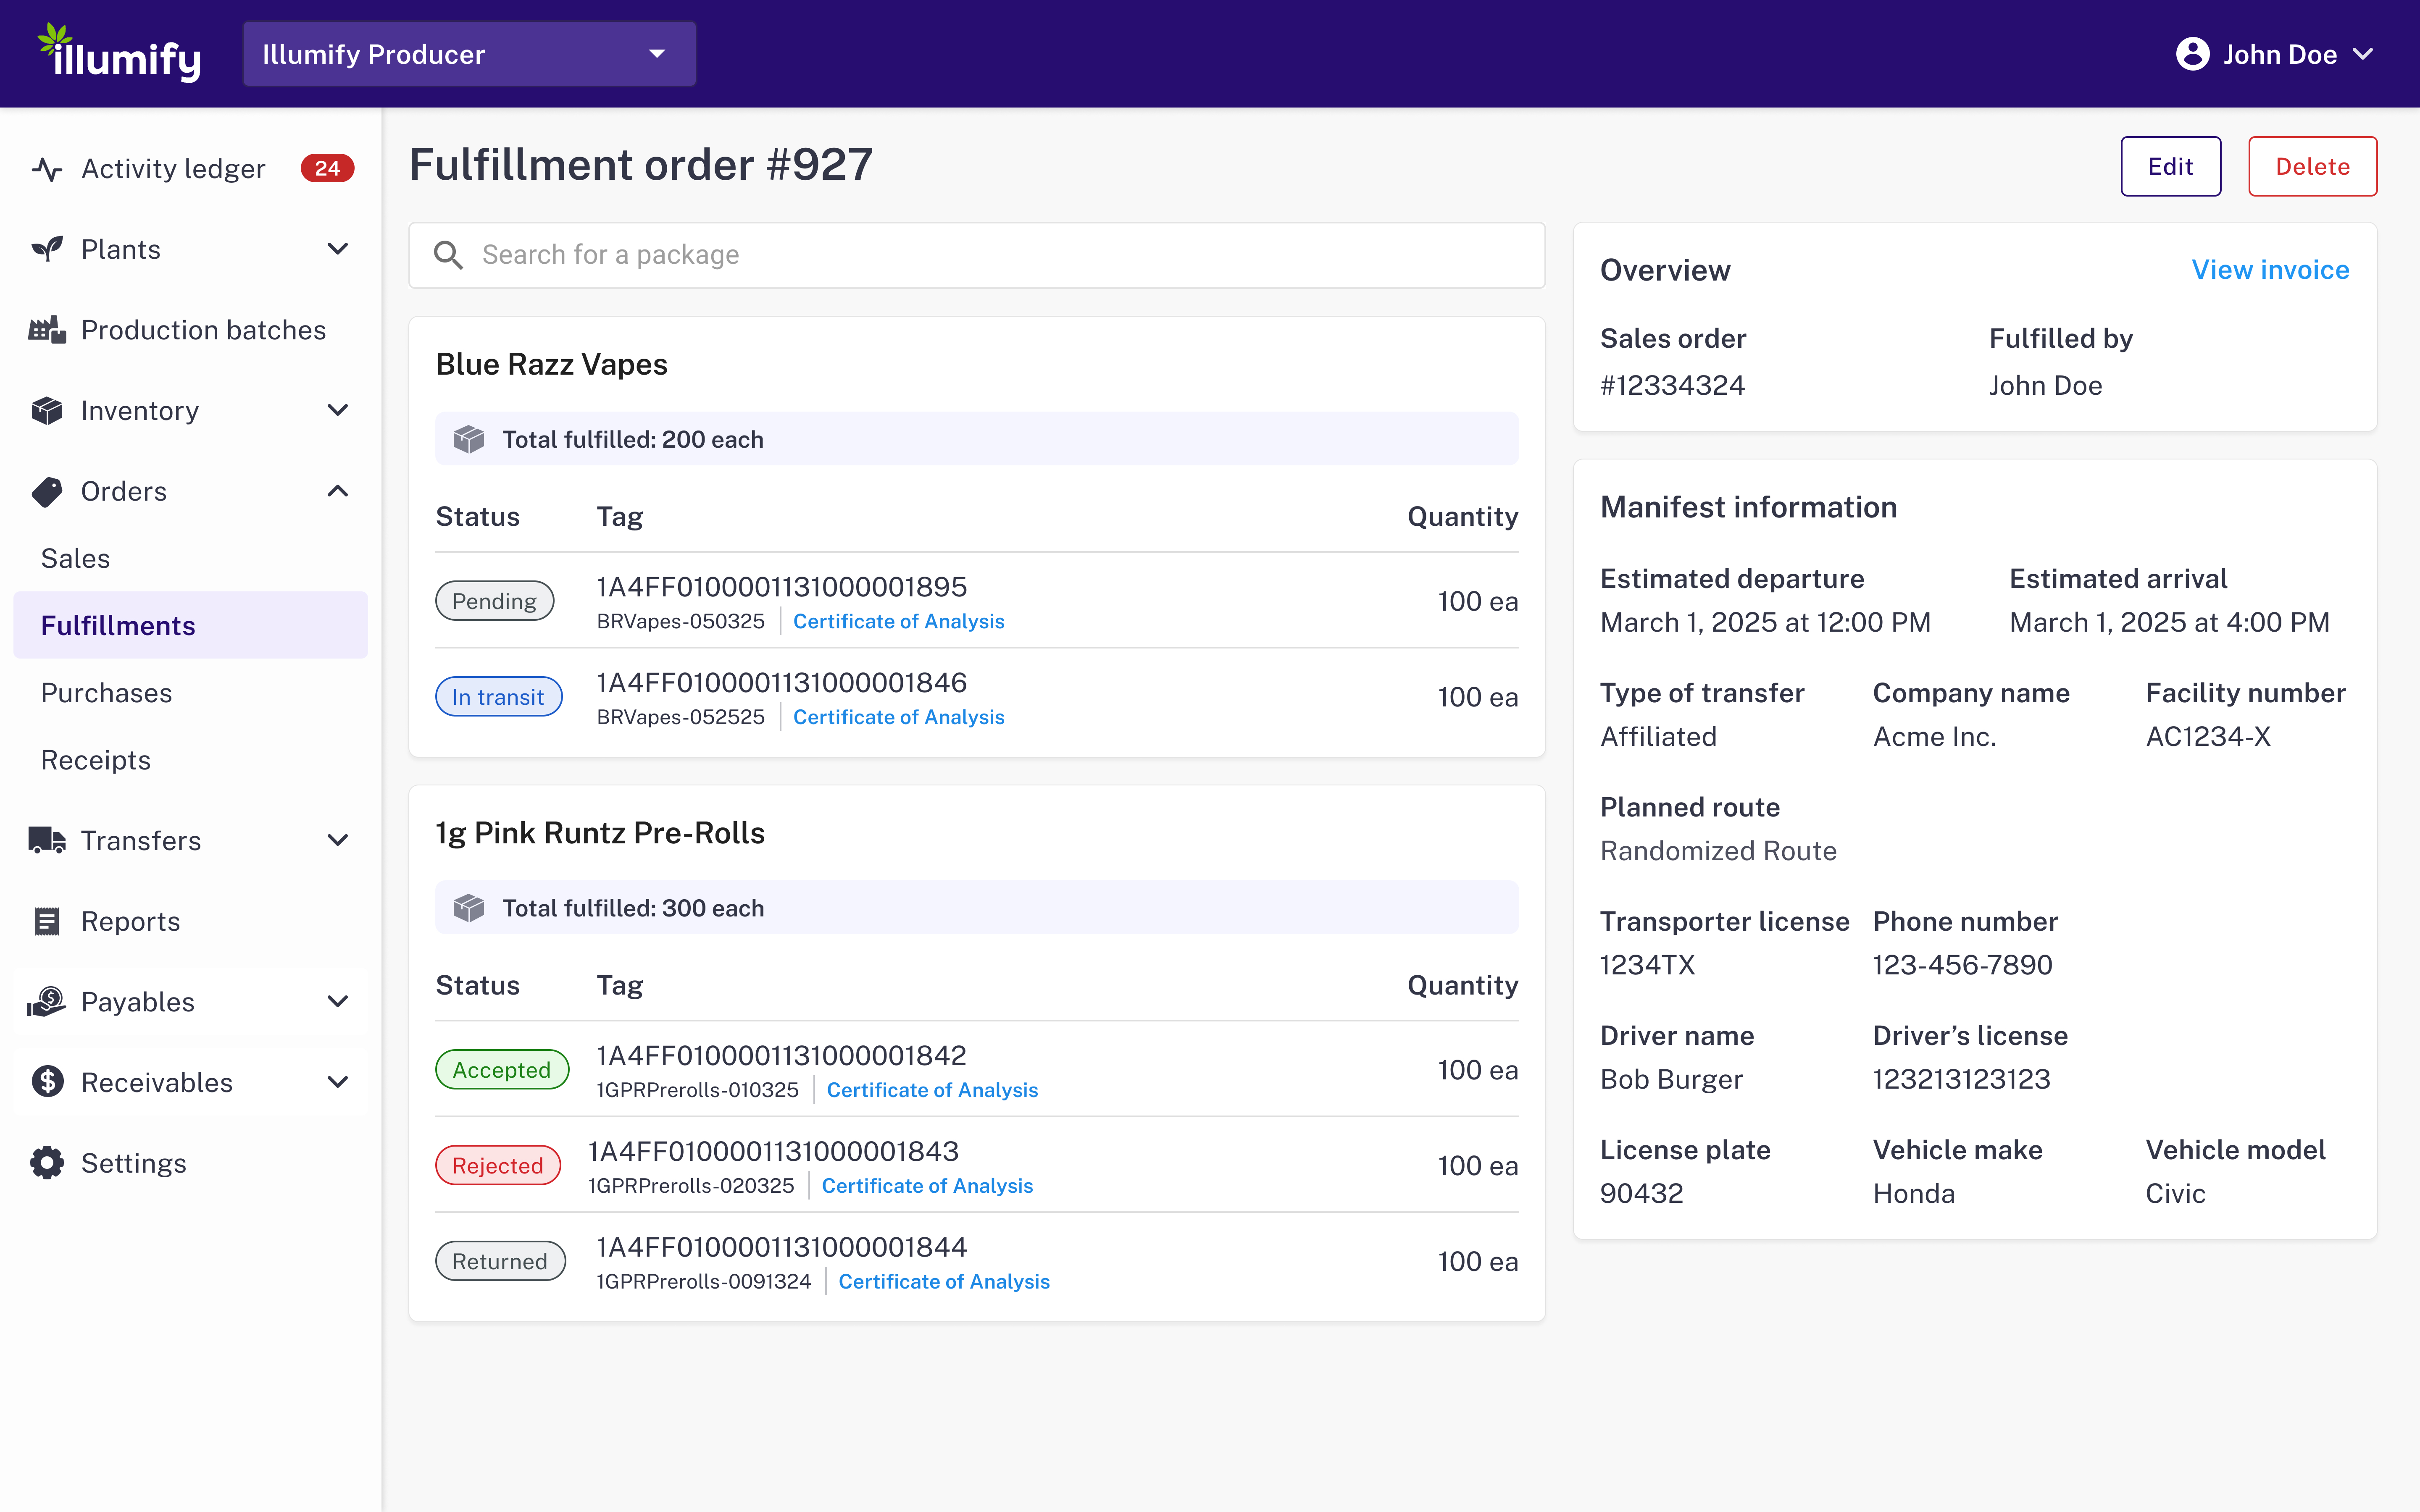2420x1512 pixels.
Task: Click the illumify logo
Action: [x=119, y=53]
